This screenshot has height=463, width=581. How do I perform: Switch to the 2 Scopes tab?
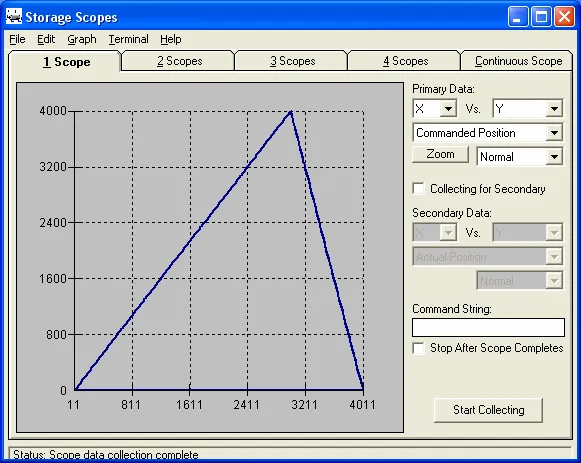179,61
